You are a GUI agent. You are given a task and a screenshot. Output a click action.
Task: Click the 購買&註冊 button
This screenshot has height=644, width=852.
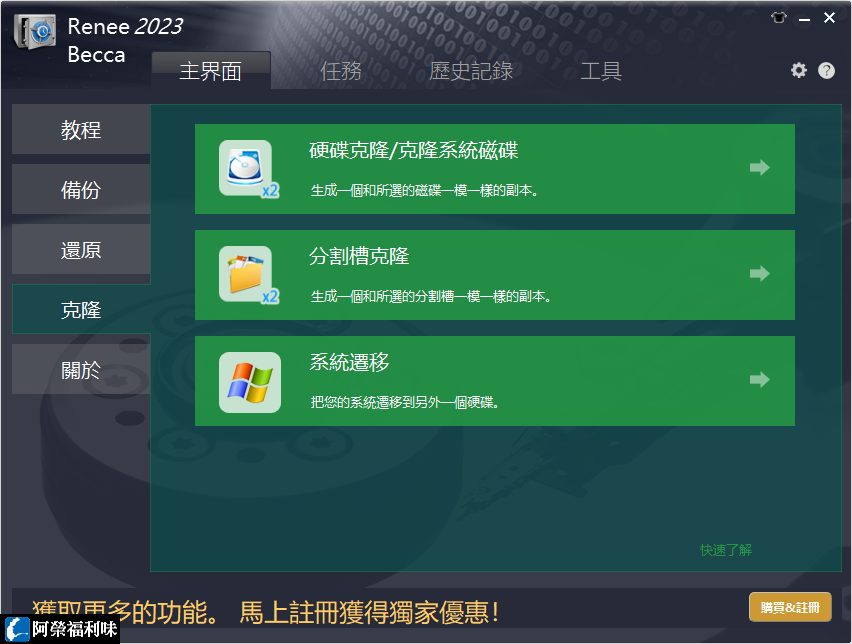coord(790,607)
